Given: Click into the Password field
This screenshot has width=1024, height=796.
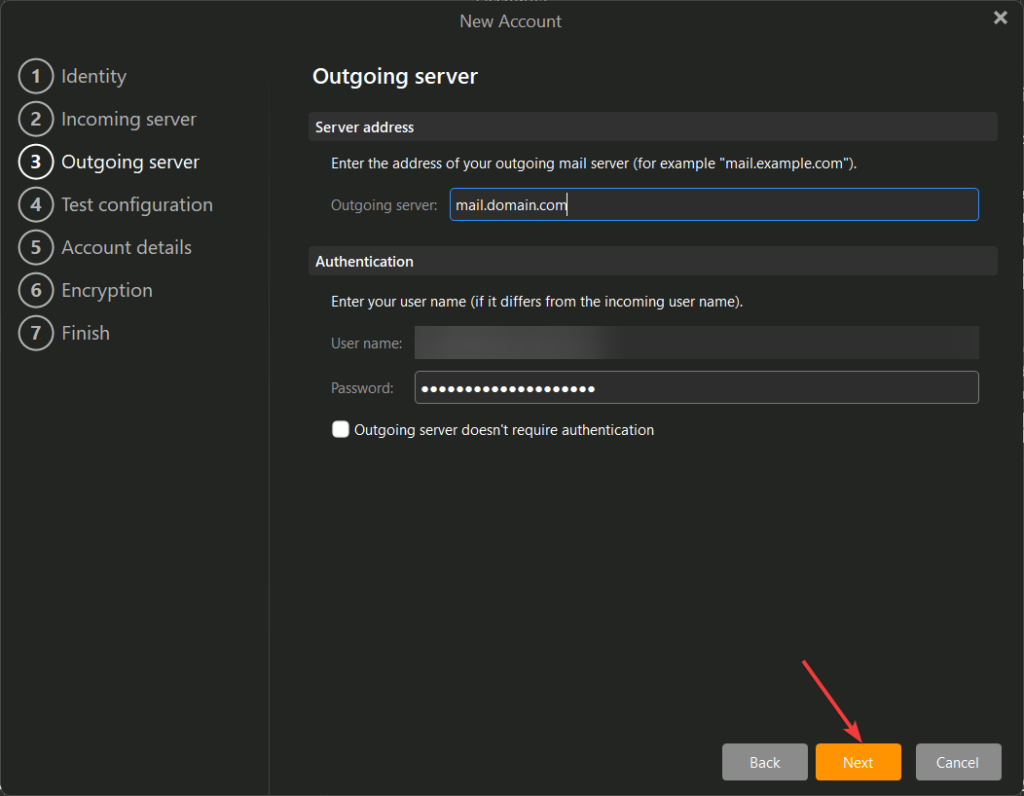Looking at the screenshot, I should coord(695,388).
